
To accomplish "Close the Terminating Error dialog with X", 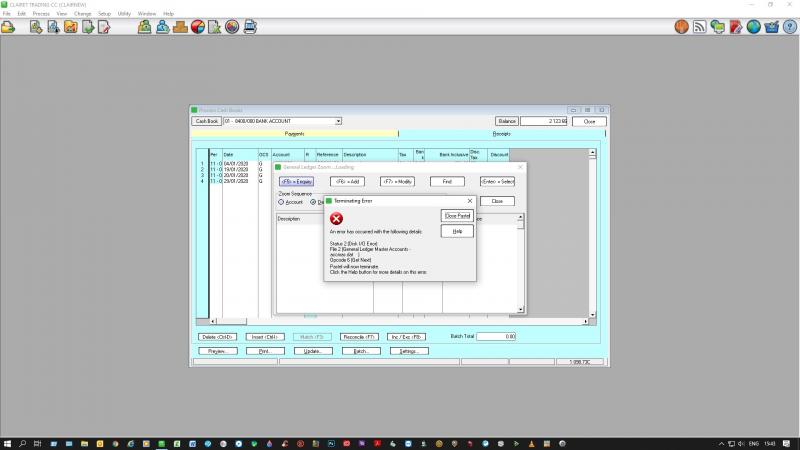I will coord(470,201).
